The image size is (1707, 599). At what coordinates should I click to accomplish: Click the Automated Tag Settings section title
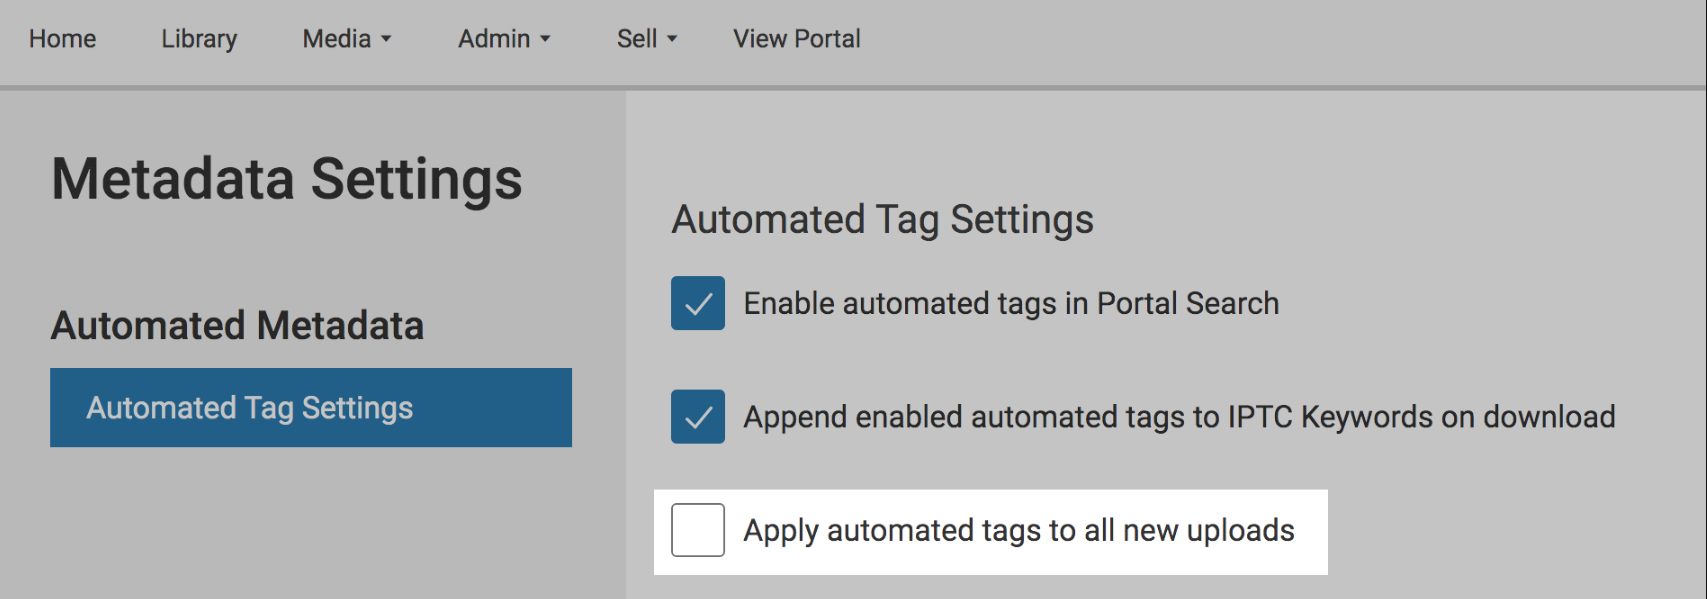click(x=883, y=220)
